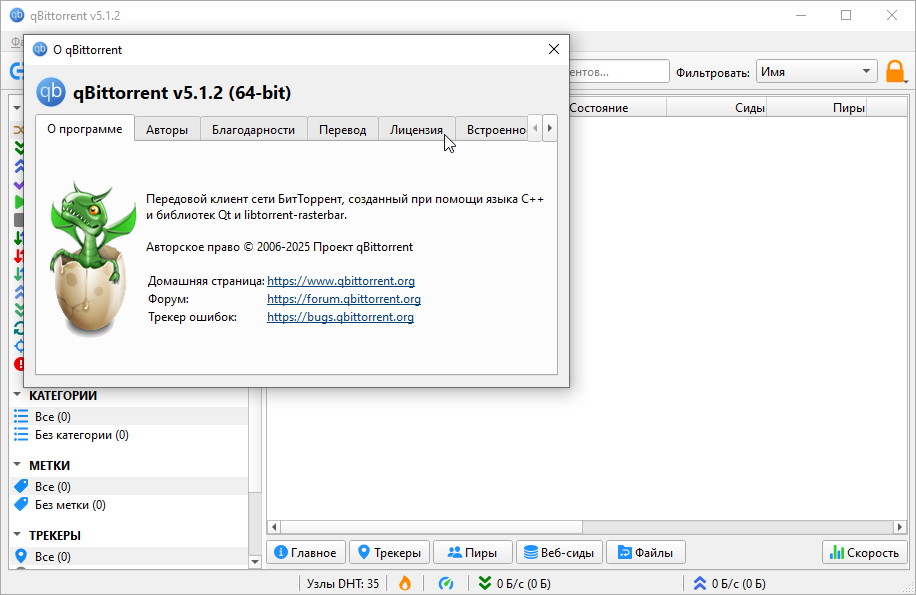Collapse the КАТЕГОРИИ section
Image resolution: width=916 pixels, height=595 pixels.
[x=17, y=395]
